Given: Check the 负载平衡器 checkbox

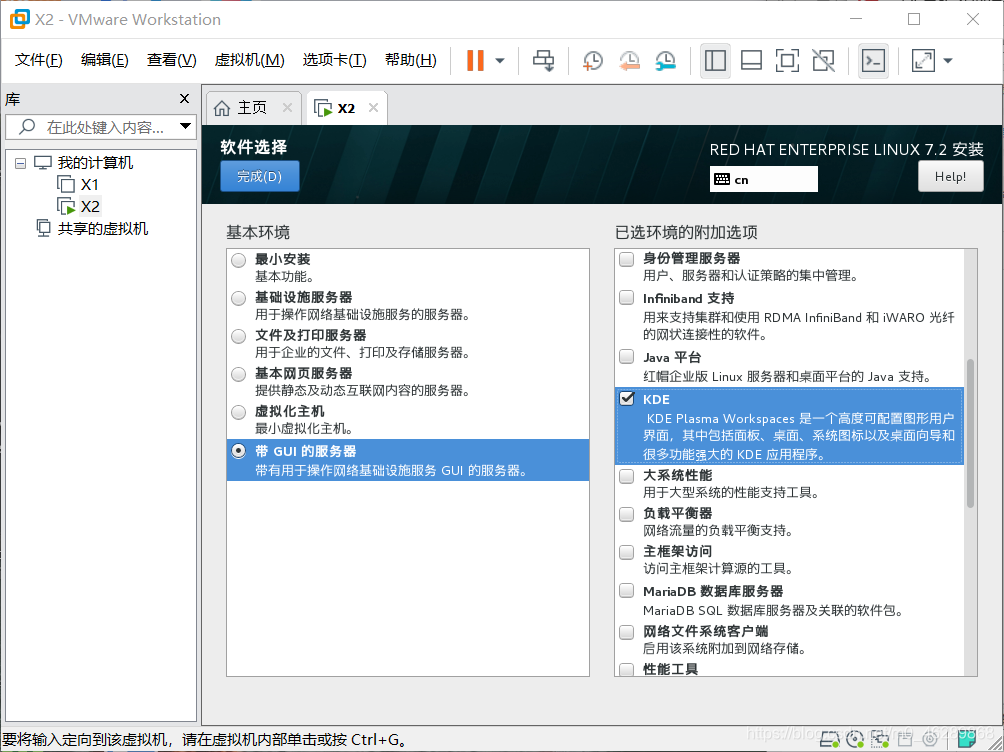Looking at the screenshot, I should point(627,514).
